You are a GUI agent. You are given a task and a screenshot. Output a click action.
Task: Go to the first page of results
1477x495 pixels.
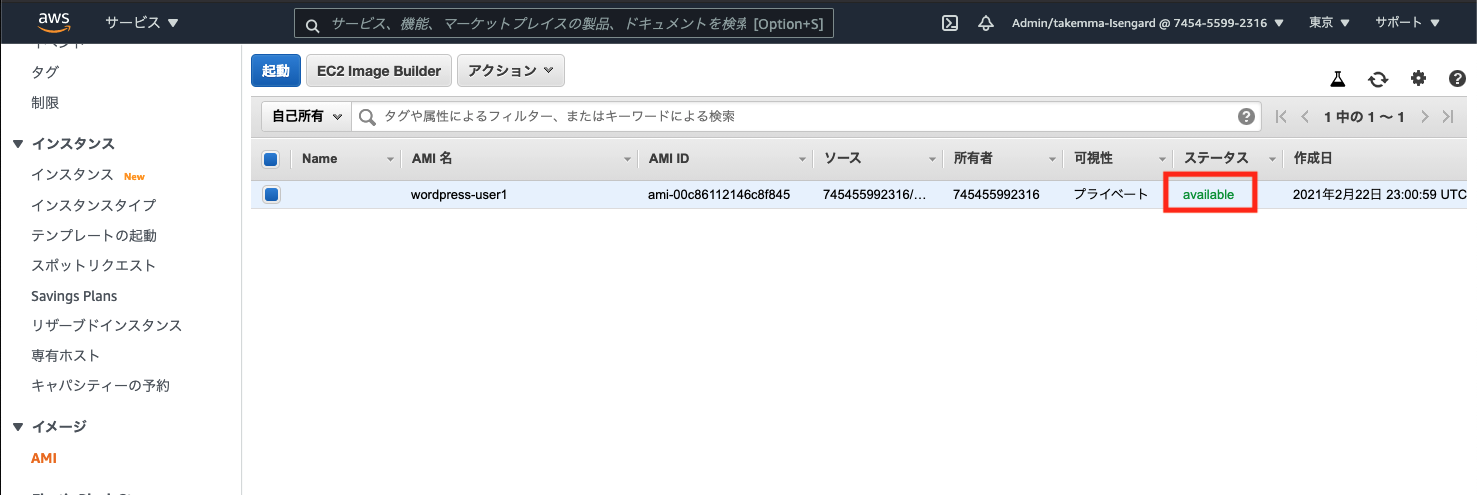click(x=1281, y=117)
